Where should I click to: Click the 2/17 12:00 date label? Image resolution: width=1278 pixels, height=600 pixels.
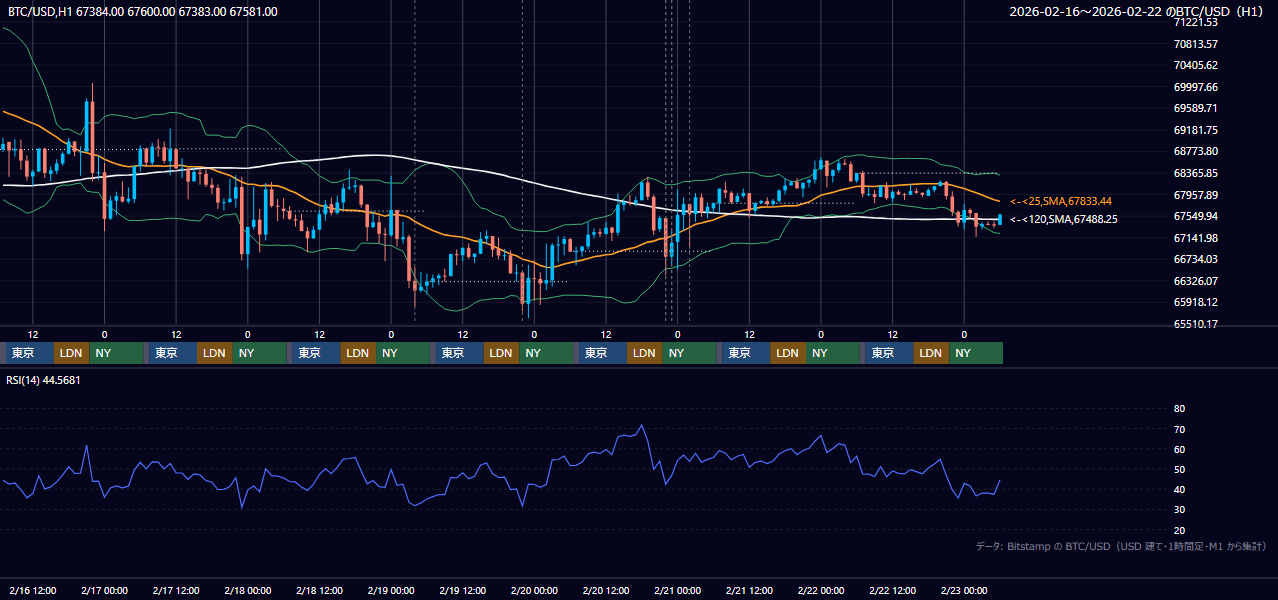click(176, 591)
